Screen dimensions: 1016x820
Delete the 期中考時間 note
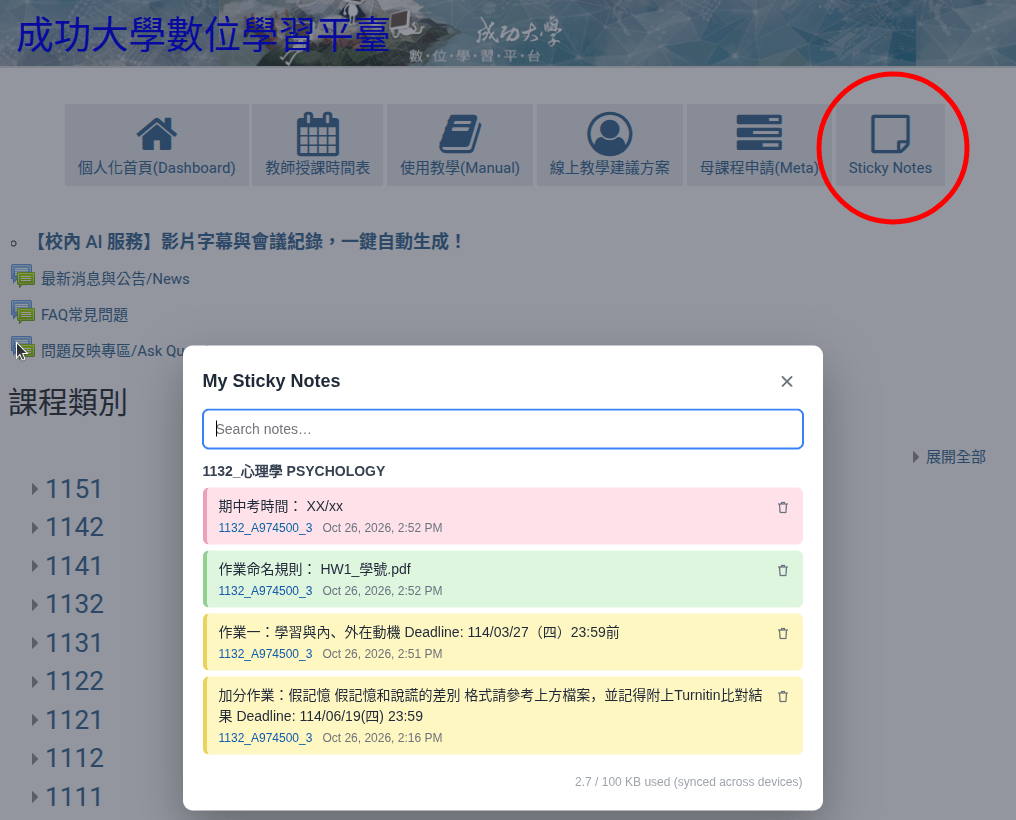783,508
